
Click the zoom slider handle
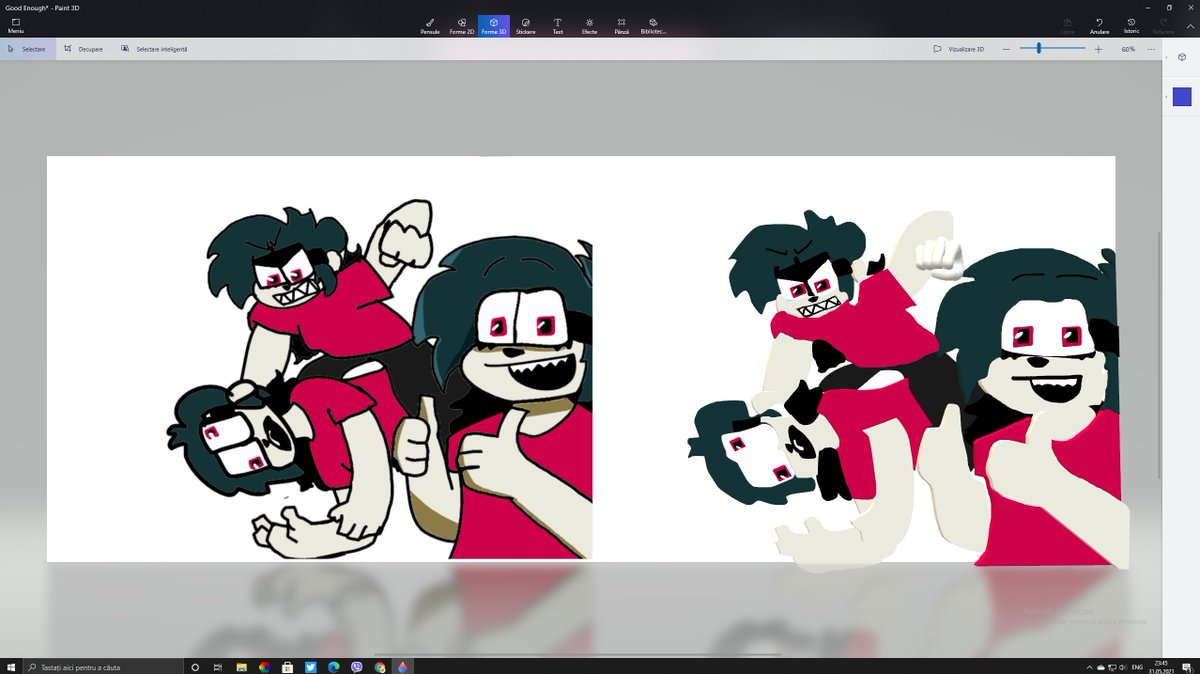[x=1039, y=48]
